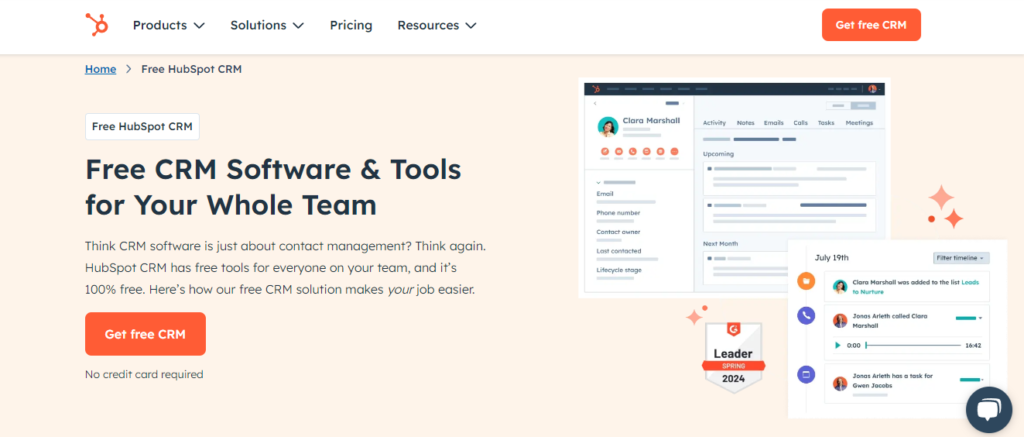Click the HubSpot logo in the mockup top bar

tap(596, 89)
